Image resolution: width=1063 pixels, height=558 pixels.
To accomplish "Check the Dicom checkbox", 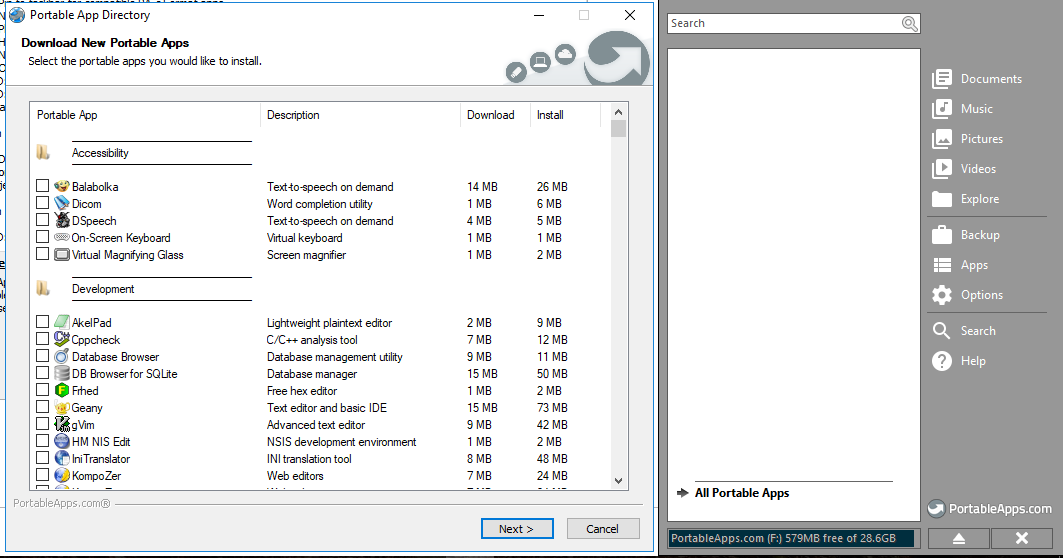I will [x=43, y=203].
